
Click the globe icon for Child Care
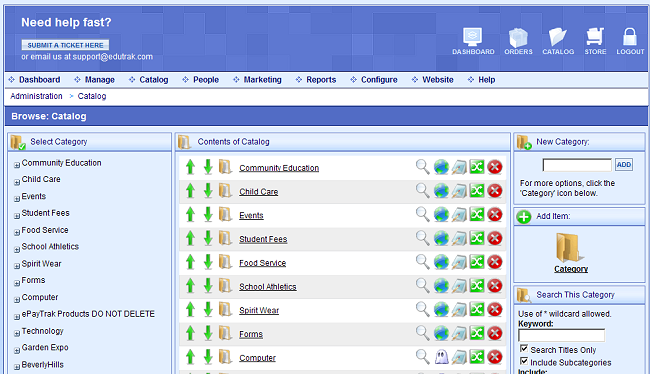pyautogui.click(x=441, y=191)
